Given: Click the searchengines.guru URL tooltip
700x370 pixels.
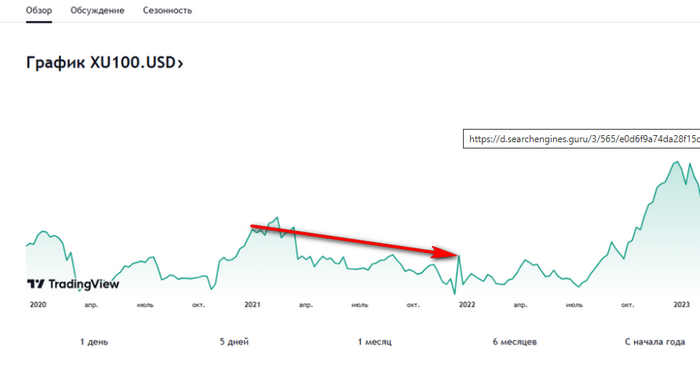Looking at the screenshot, I should click(581, 139).
